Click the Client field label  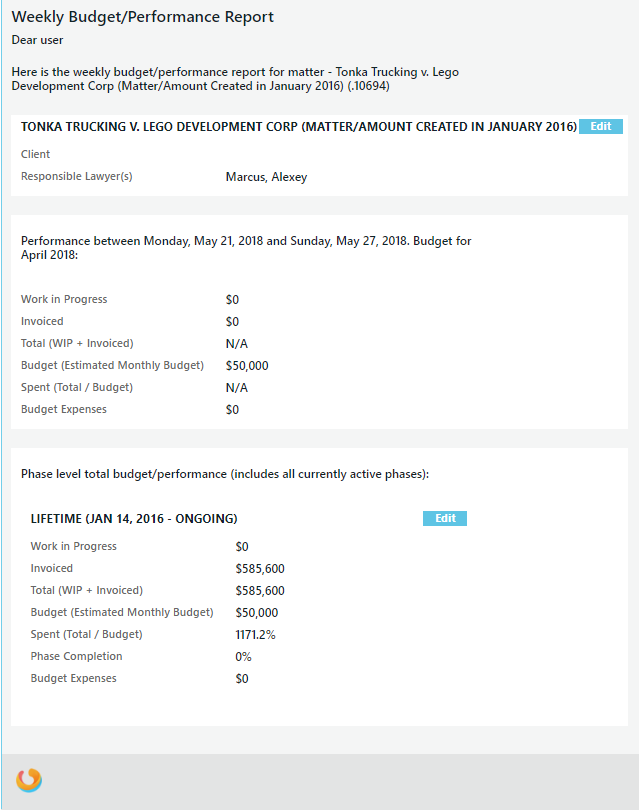[x=36, y=155]
